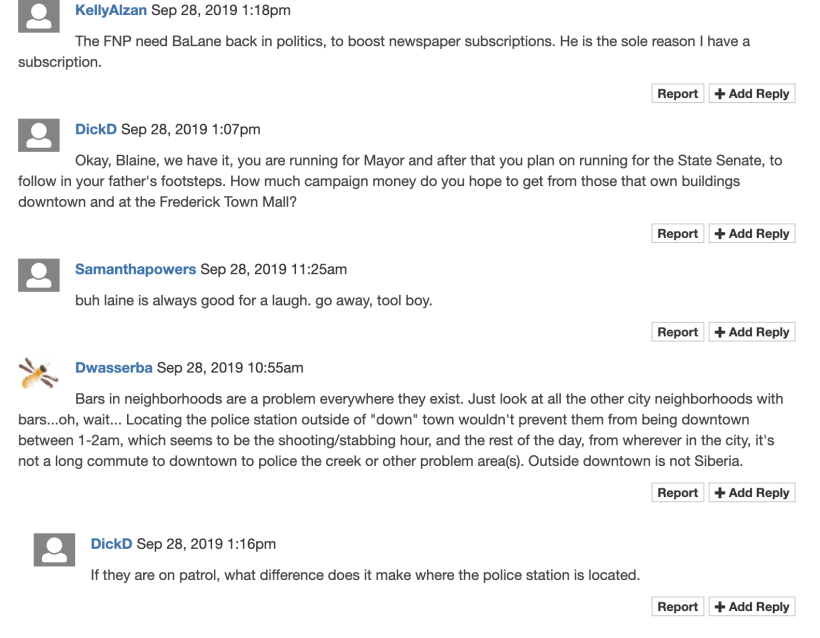Open Samanthapowers' username link
Screen dimensions: 820x638
[136, 268]
